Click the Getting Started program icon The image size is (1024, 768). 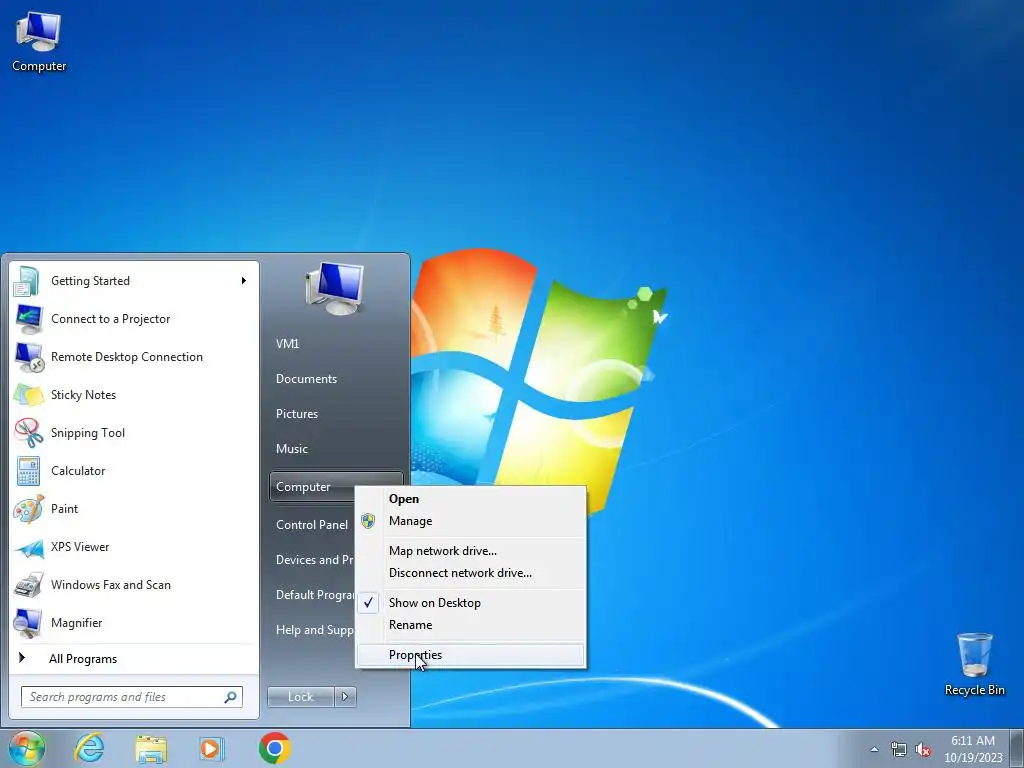pos(27,281)
